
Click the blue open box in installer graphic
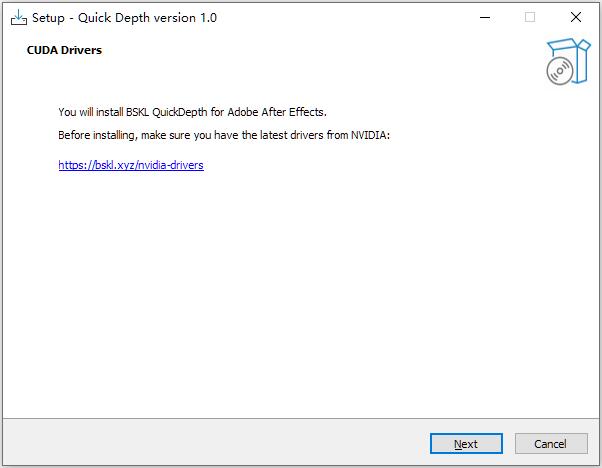[574, 60]
